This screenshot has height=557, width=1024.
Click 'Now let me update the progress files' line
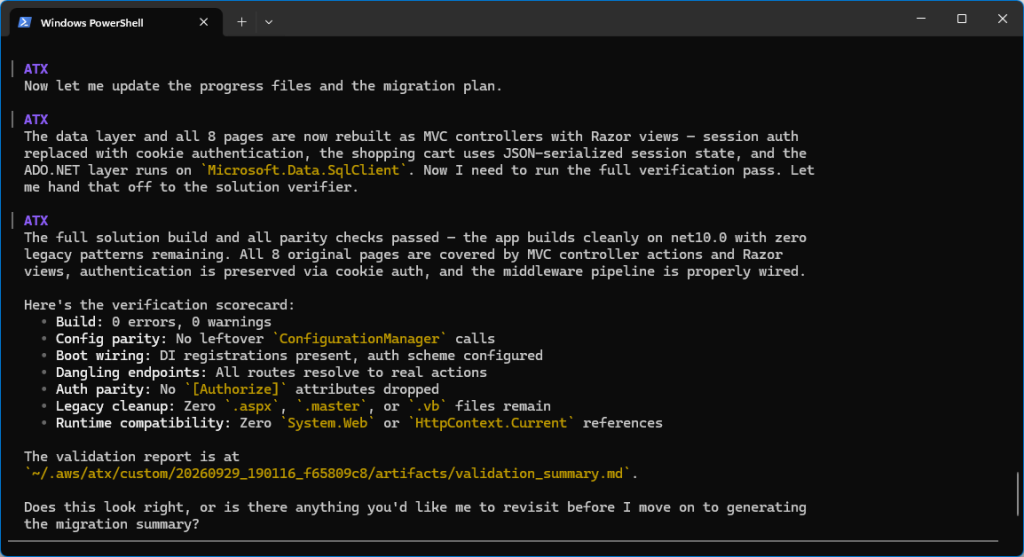click(x=263, y=86)
